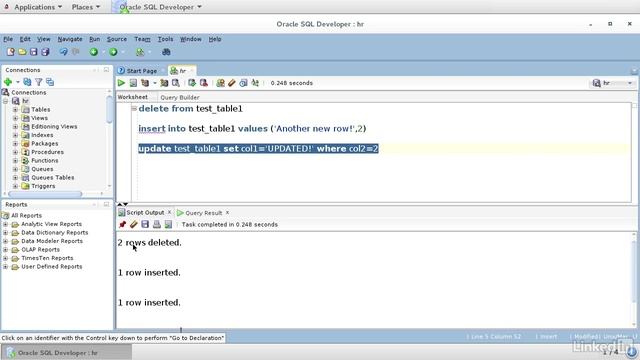Click the green Back navigation button
The image size is (640, 360).
[x=94, y=52]
